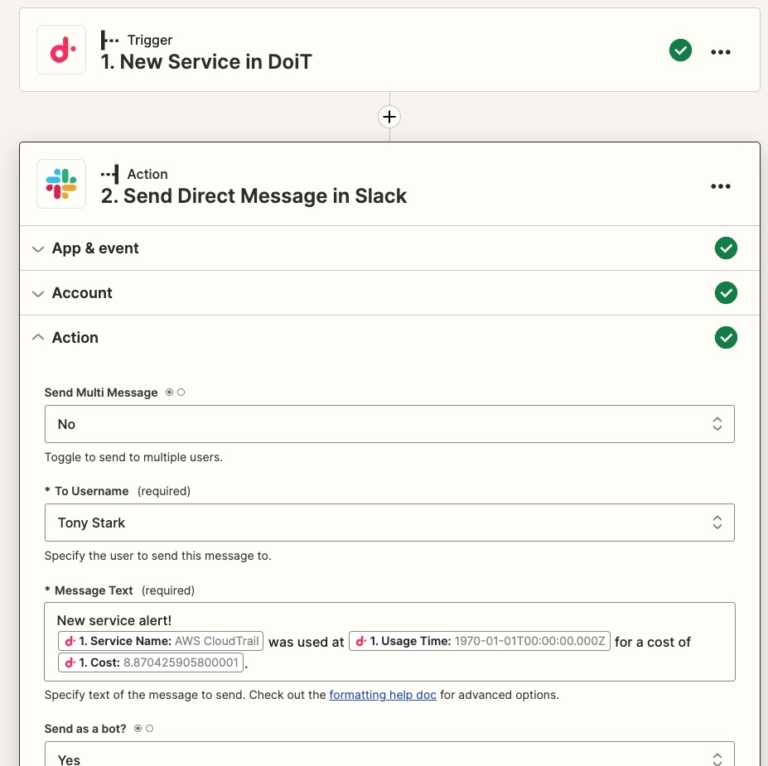Click the New Service in DoiT step title
This screenshot has width=768, height=766.
point(206,62)
